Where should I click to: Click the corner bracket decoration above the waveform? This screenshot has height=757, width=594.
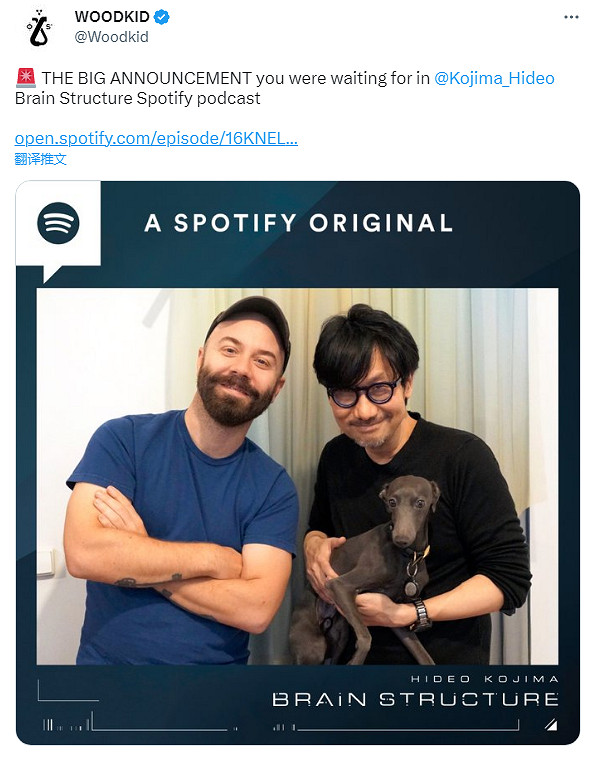(68, 690)
